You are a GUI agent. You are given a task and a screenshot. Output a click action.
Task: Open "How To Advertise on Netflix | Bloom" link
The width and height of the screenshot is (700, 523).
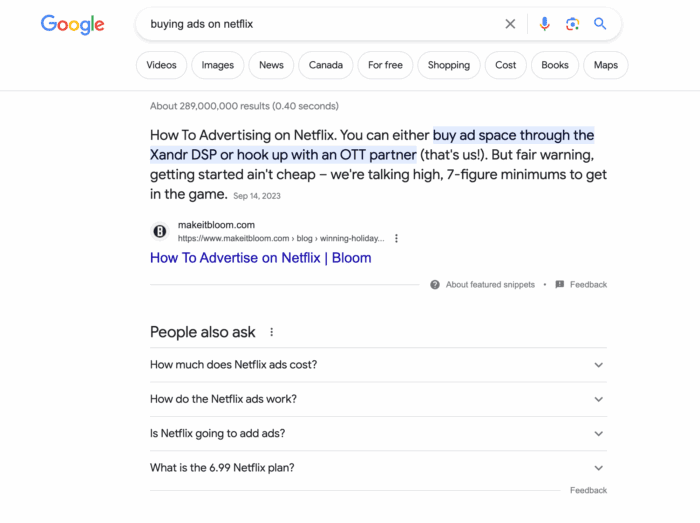tap(260, 258)
